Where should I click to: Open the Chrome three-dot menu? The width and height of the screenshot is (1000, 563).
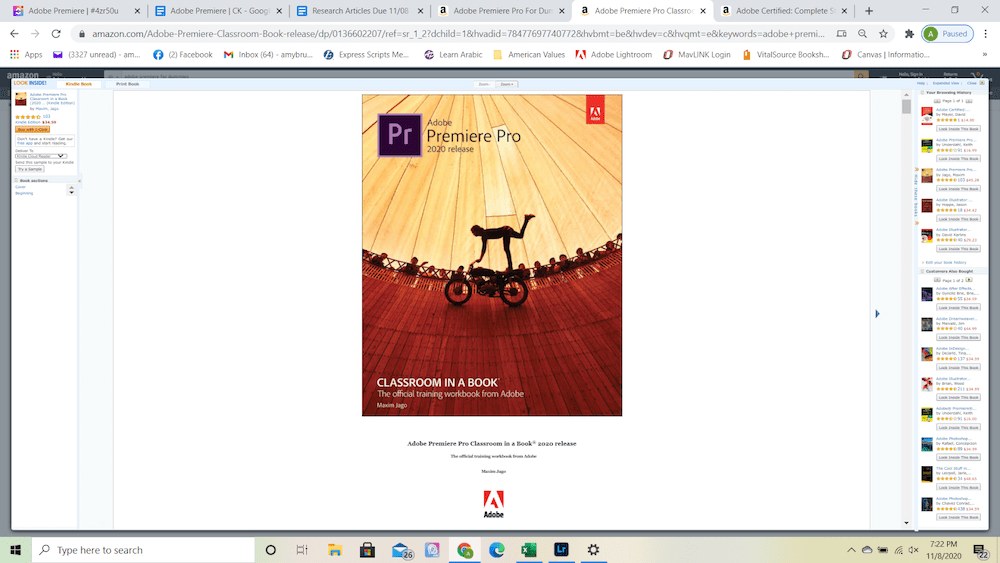(985, 34)
